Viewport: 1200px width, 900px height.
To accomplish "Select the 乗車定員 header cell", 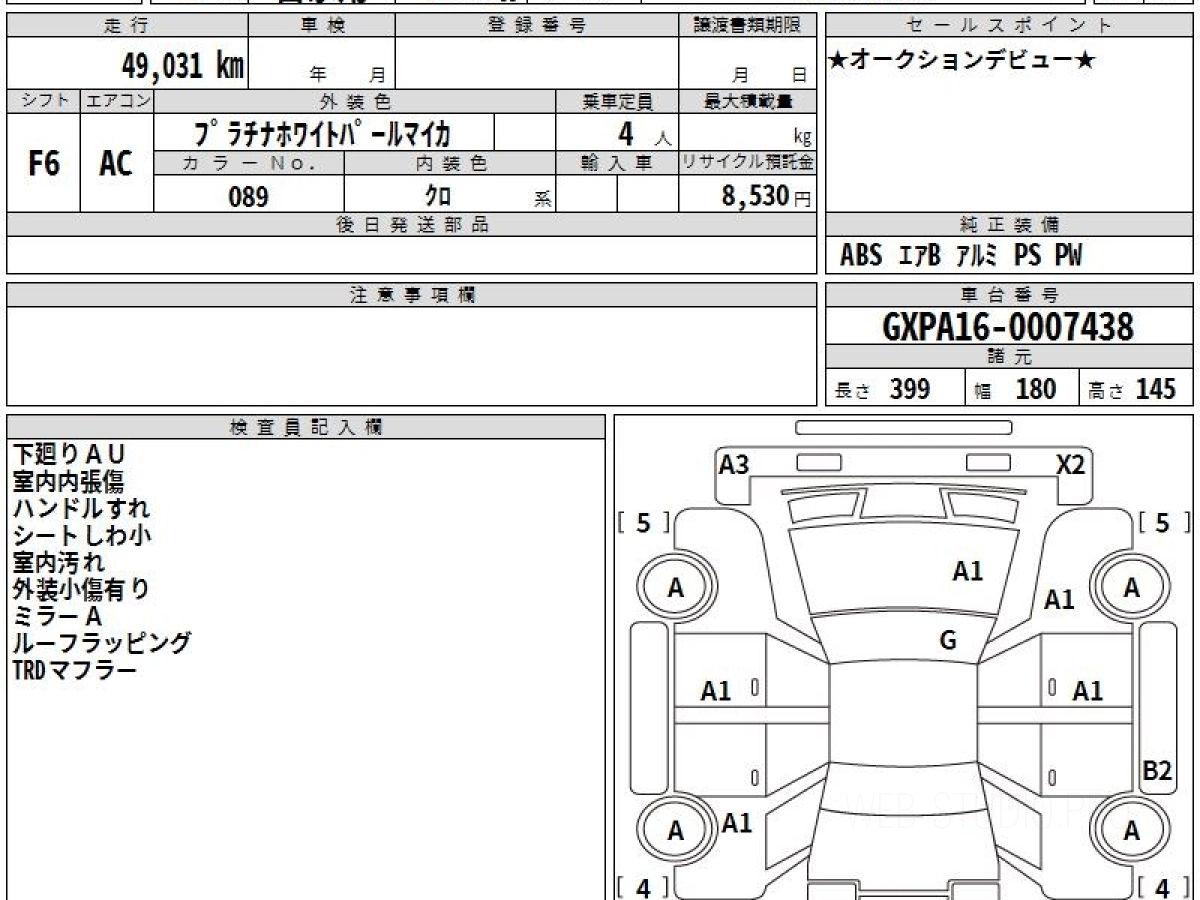I will click(x=617, y=101).
